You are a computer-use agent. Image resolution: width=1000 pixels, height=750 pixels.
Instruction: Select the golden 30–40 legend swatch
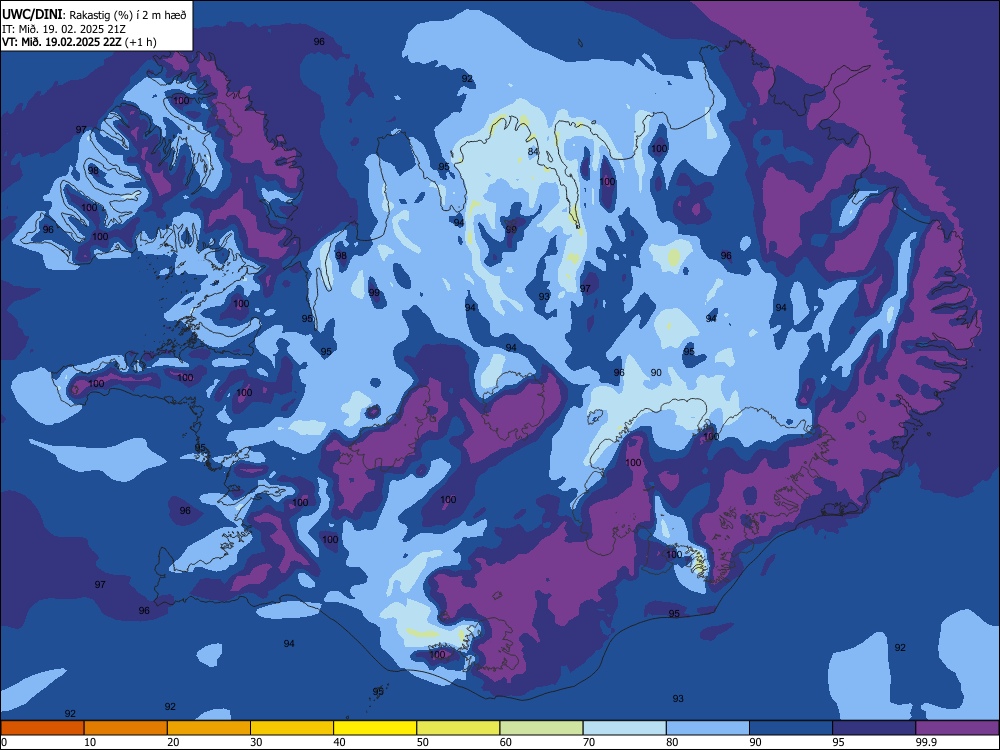[x=292, y=728]
